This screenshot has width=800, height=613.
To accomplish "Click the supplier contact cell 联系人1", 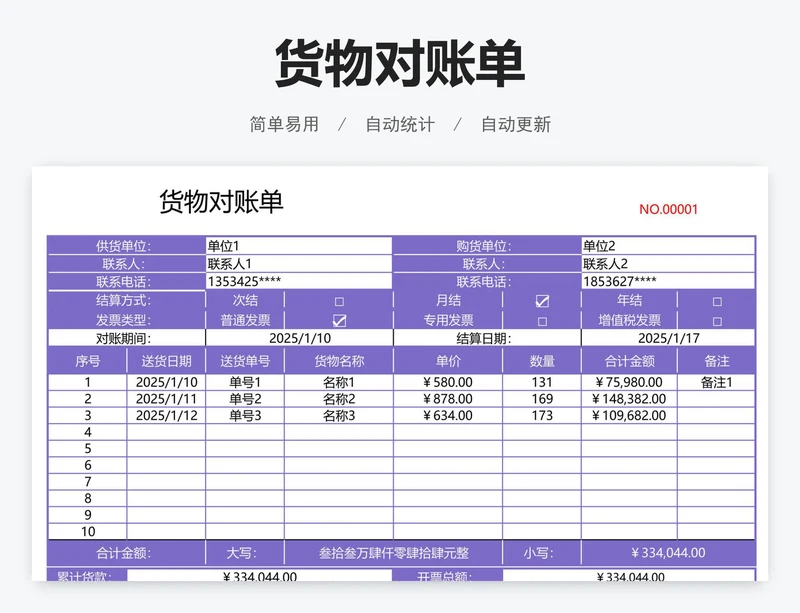I will 299,264.
